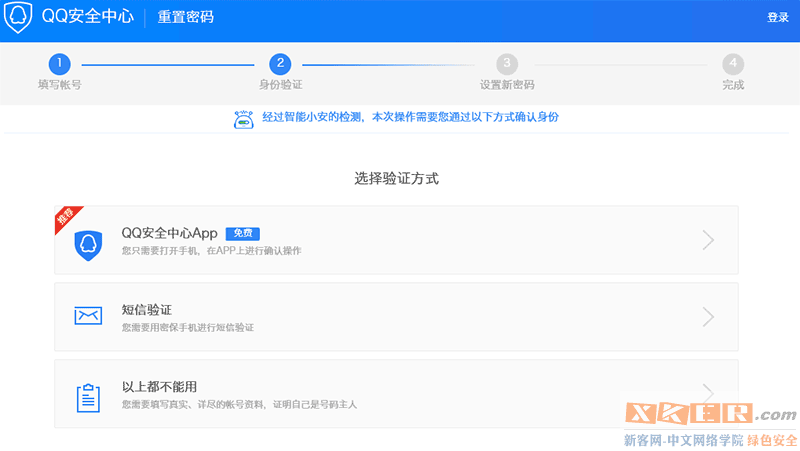
Task: Click the blue QQ penguin shield icon
Action: click(x=88, y=245)
